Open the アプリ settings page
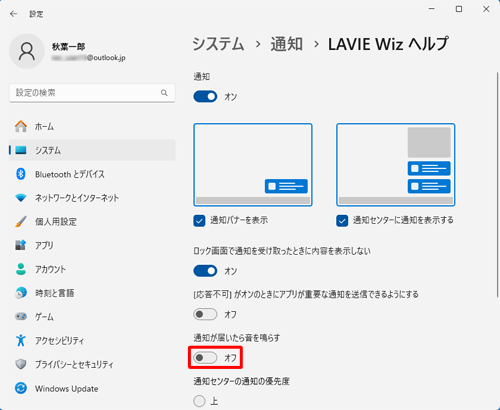500x410 pixels. 92,245
